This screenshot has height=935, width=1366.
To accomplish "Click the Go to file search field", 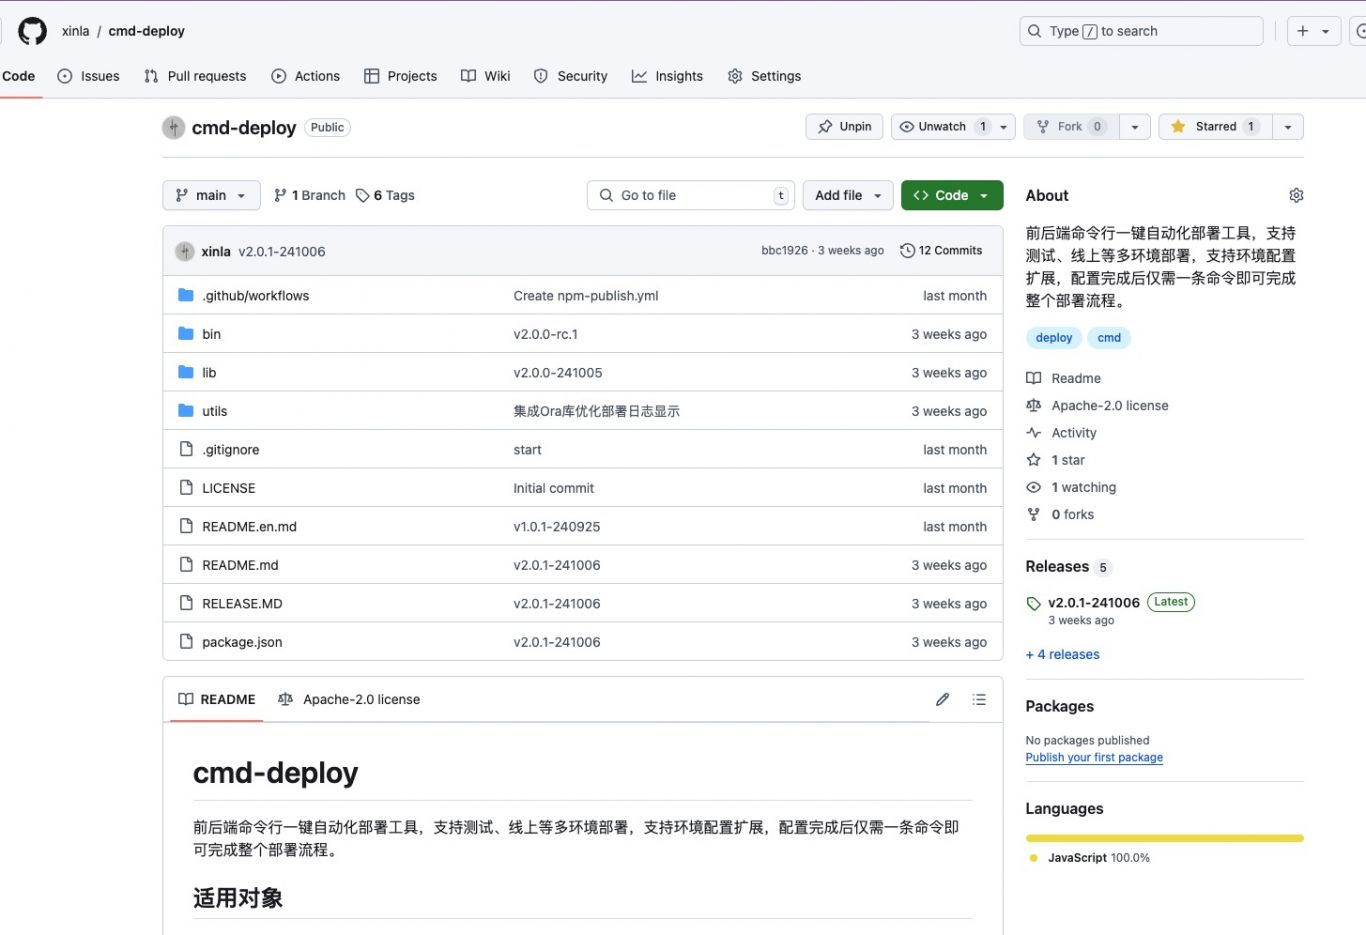I will pos(691,195).
